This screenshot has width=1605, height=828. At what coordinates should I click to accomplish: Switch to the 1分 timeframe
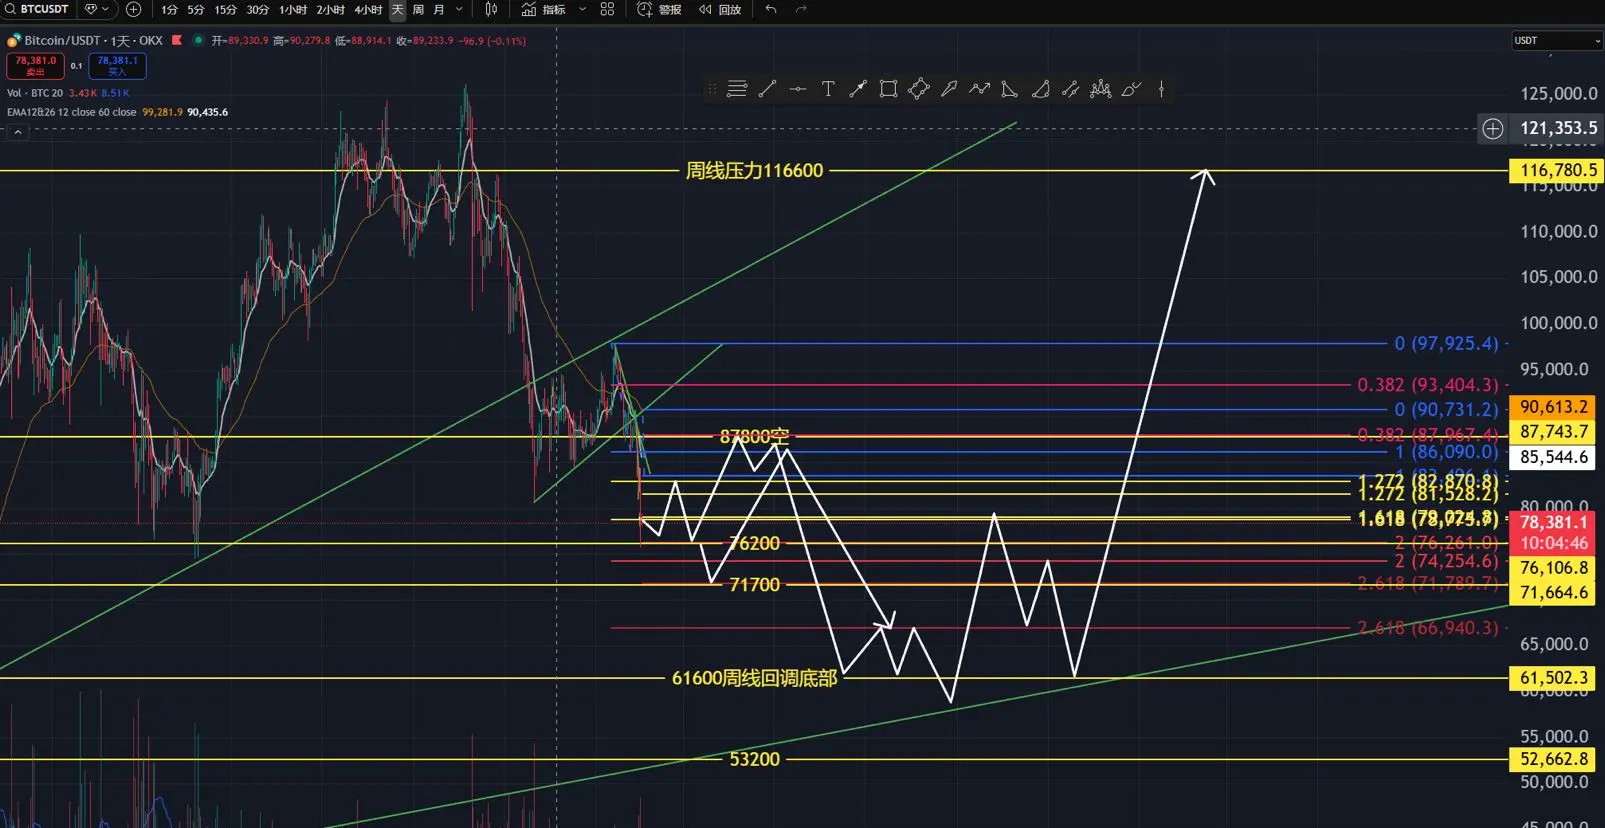[x=169, y=10]
